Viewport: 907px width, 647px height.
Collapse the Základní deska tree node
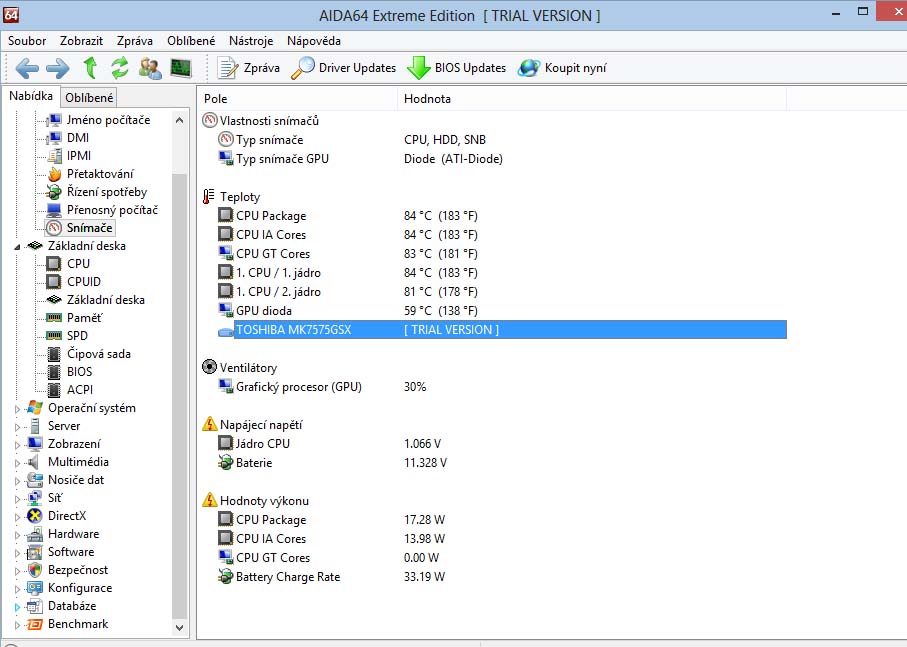tap(18, 246)
